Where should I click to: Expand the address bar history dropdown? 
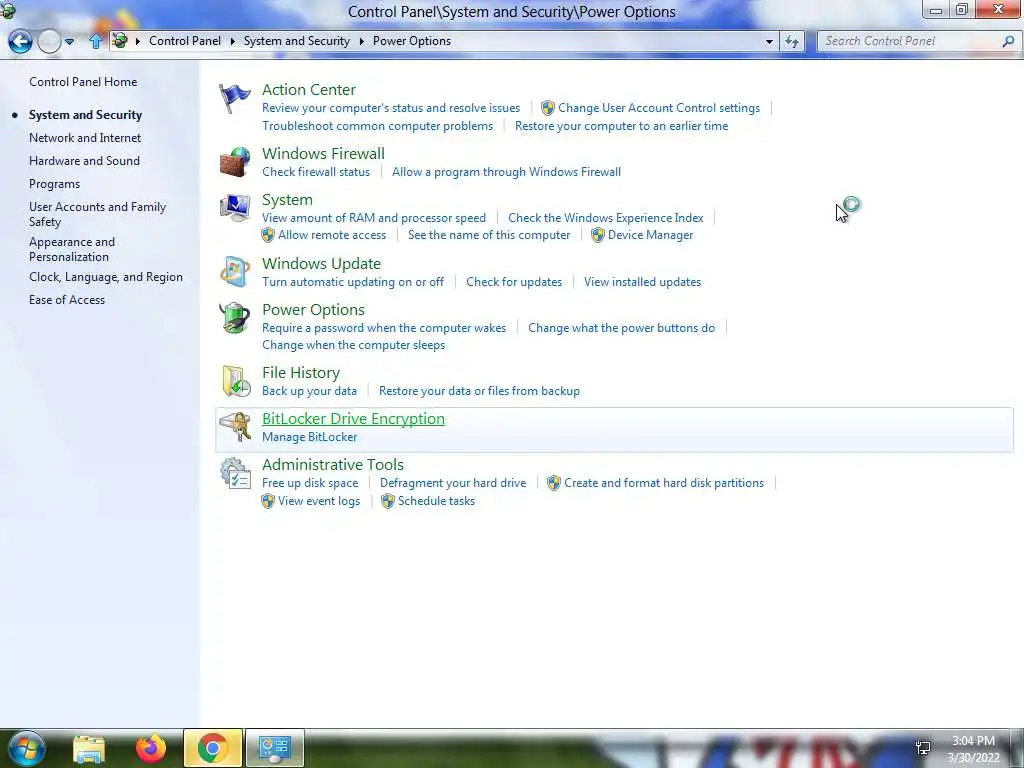coord(769,41)
